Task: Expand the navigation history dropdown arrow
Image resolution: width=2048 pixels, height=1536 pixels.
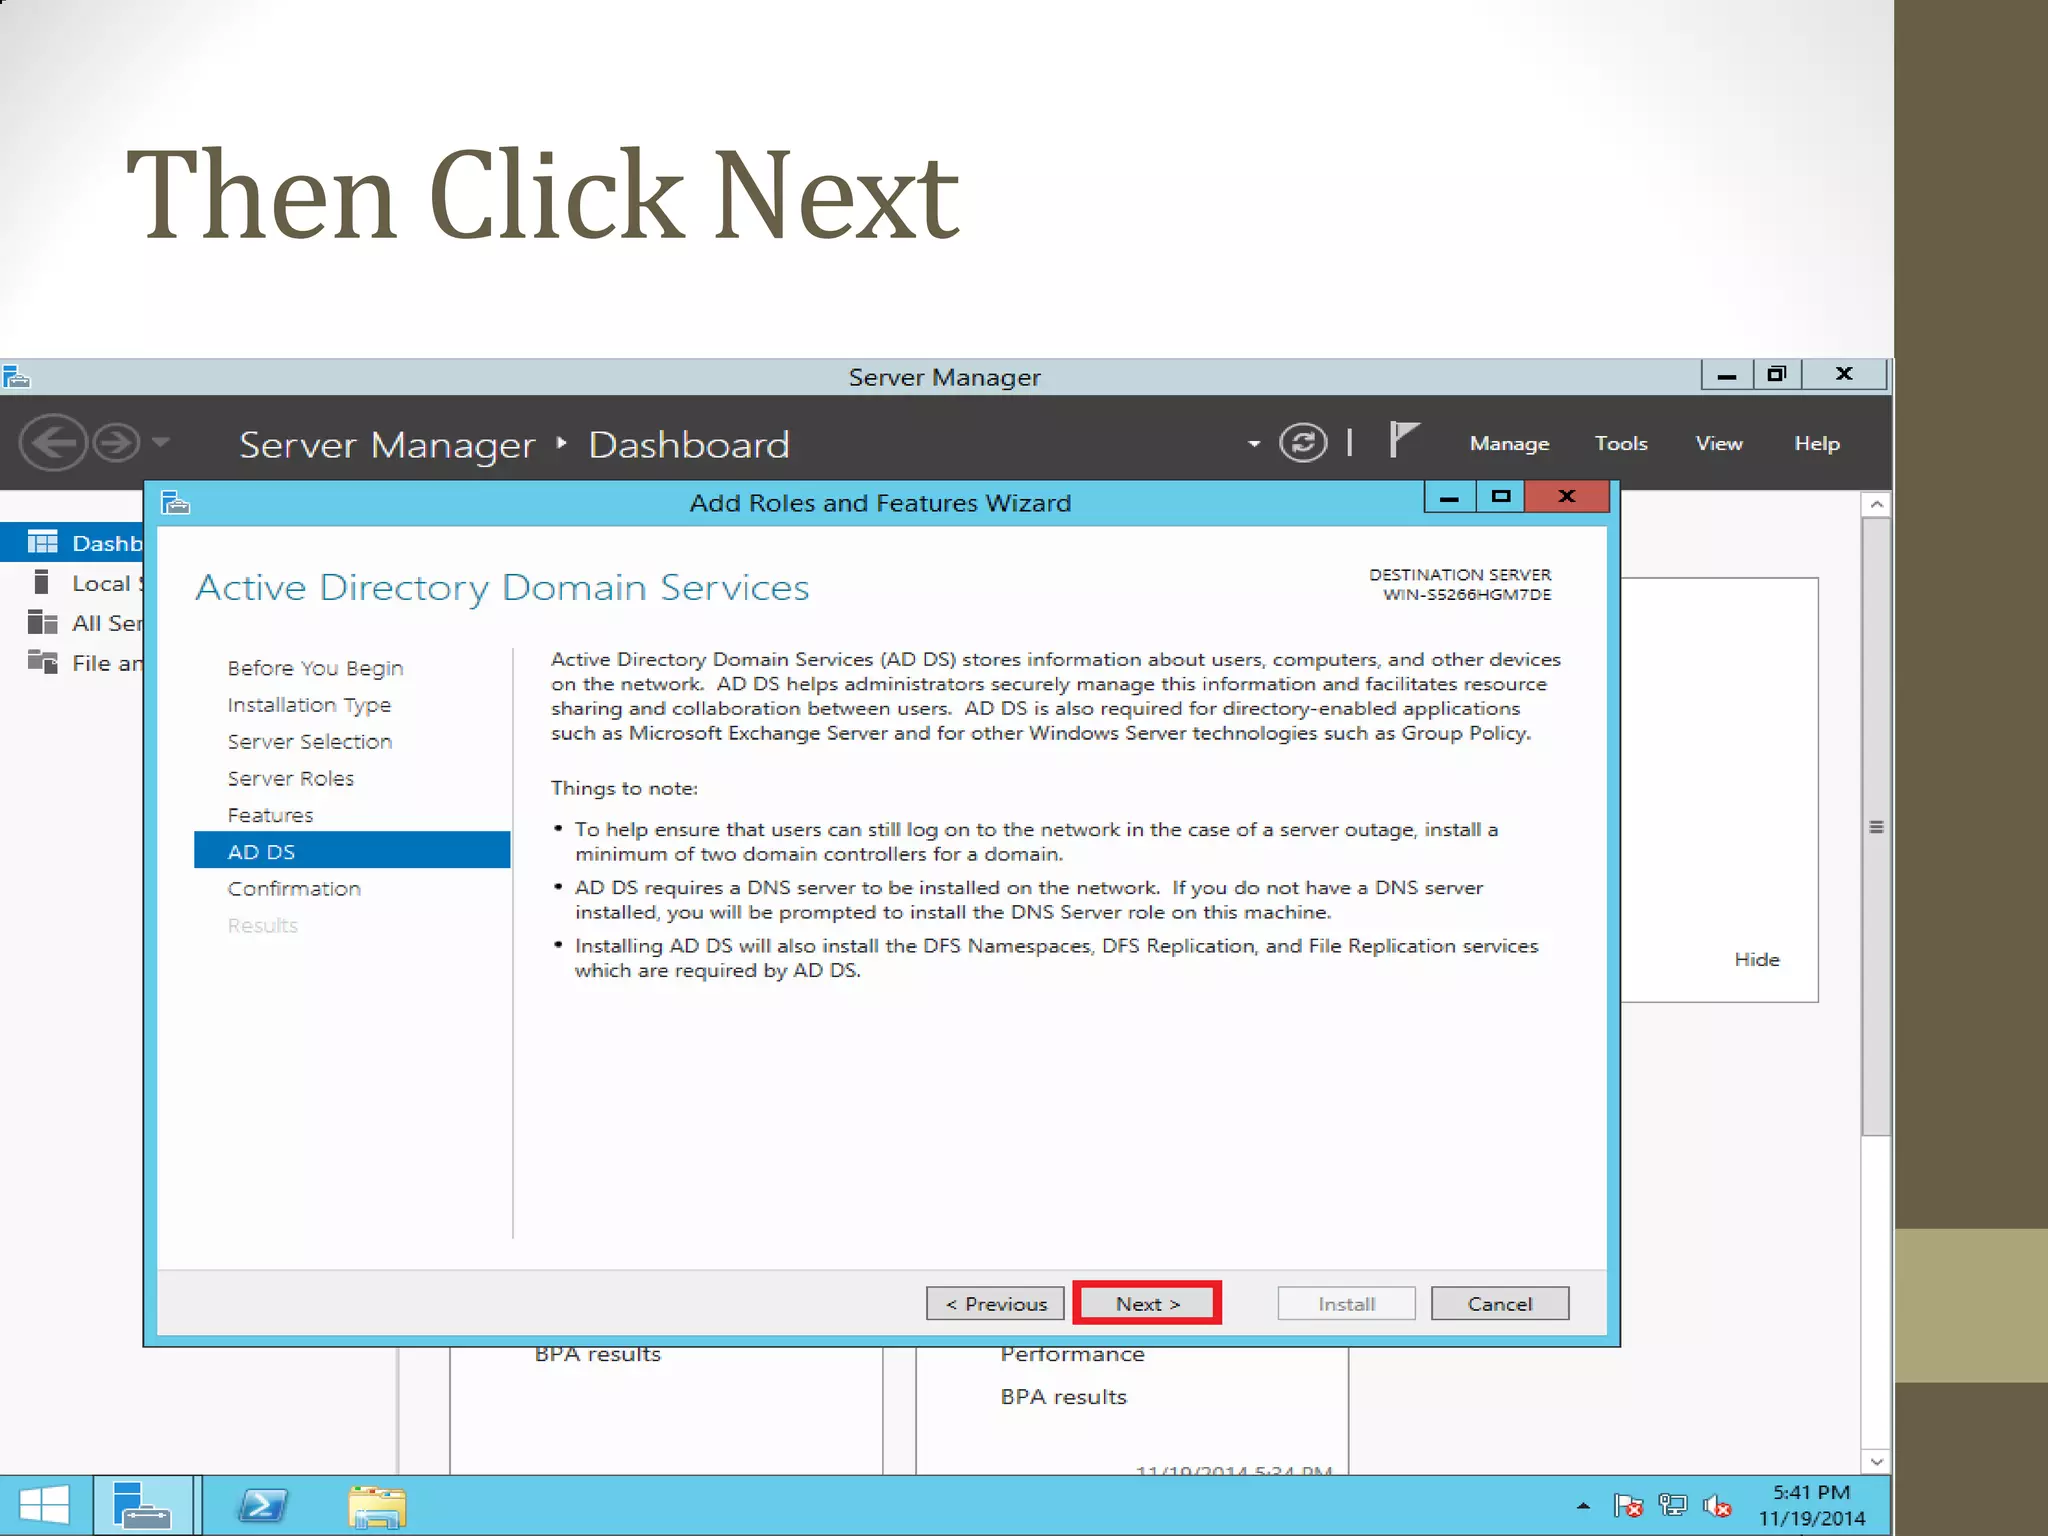Action: (x=162, y=442)
